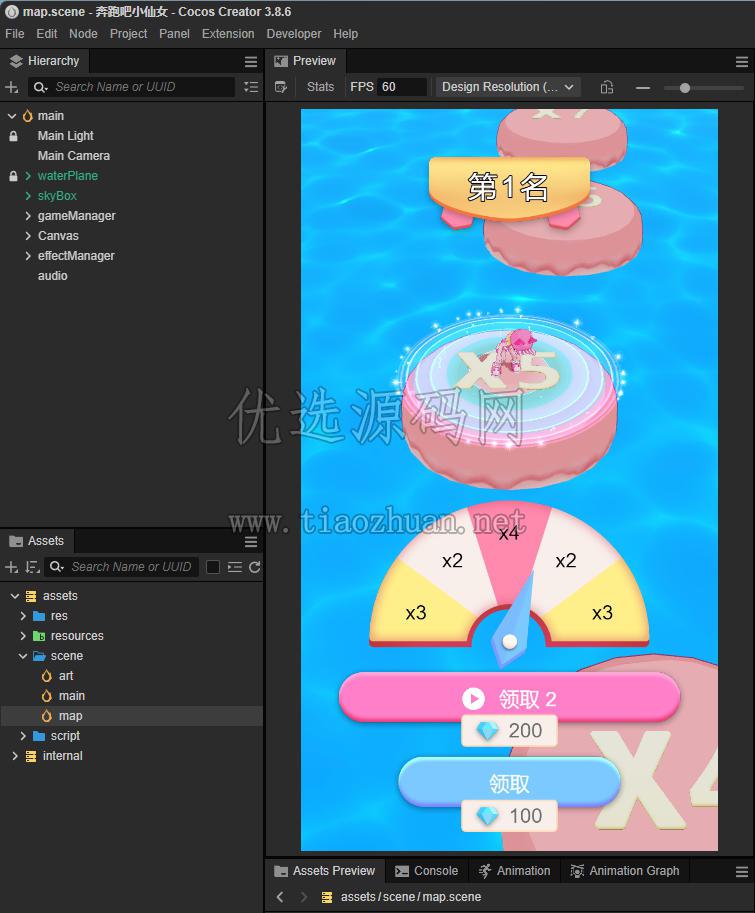Expand the effectManager node
This screenshot has height=913, width=755.
(28, 256)
